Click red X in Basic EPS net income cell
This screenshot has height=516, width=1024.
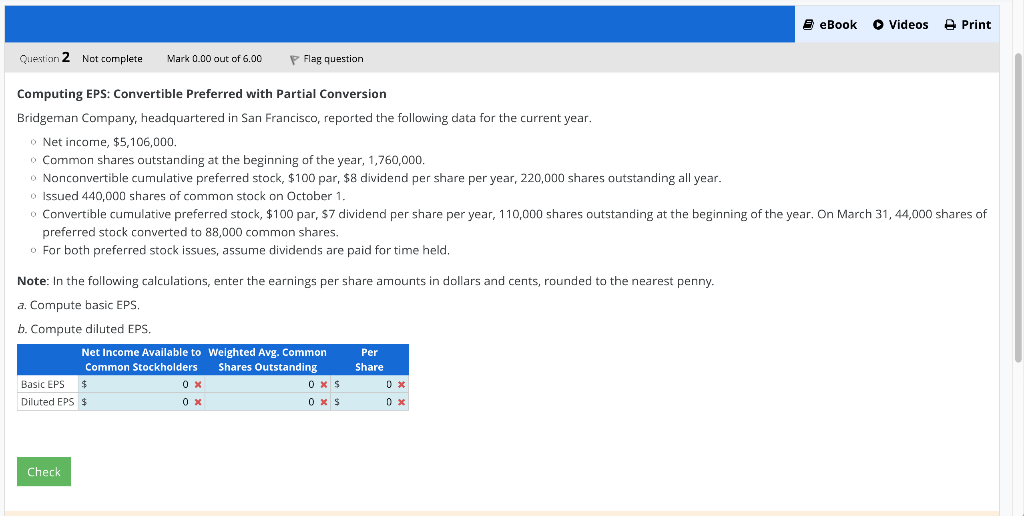(x=198, y=385)
